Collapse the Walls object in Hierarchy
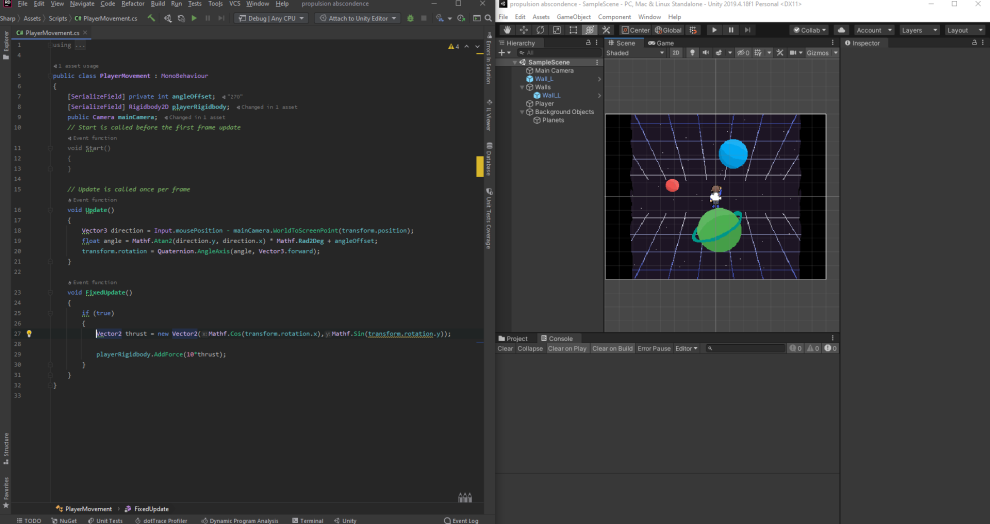Viewport: 990px width, 524px height. pyautogui.click(x=520, y=87)
